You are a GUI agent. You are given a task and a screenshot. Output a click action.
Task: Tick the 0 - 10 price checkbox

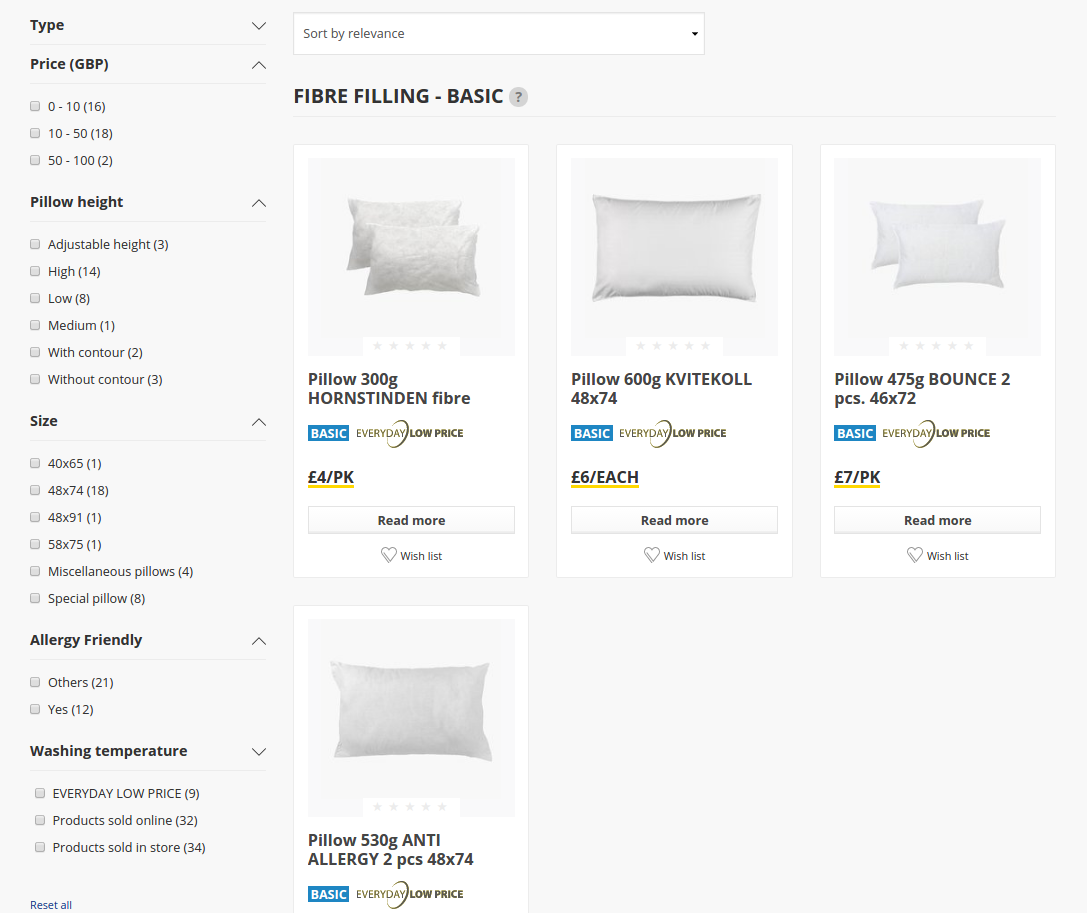35,106
